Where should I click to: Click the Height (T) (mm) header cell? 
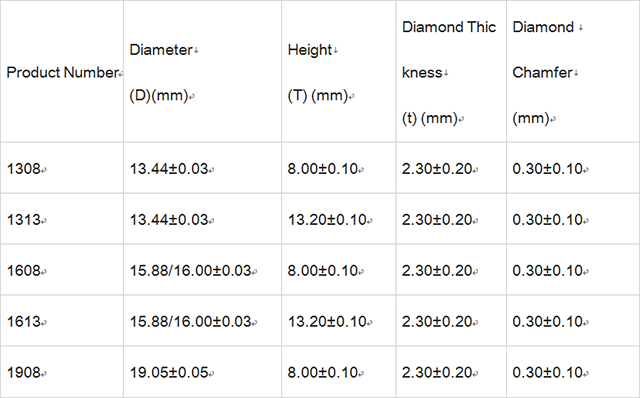[x=339, y=72]
